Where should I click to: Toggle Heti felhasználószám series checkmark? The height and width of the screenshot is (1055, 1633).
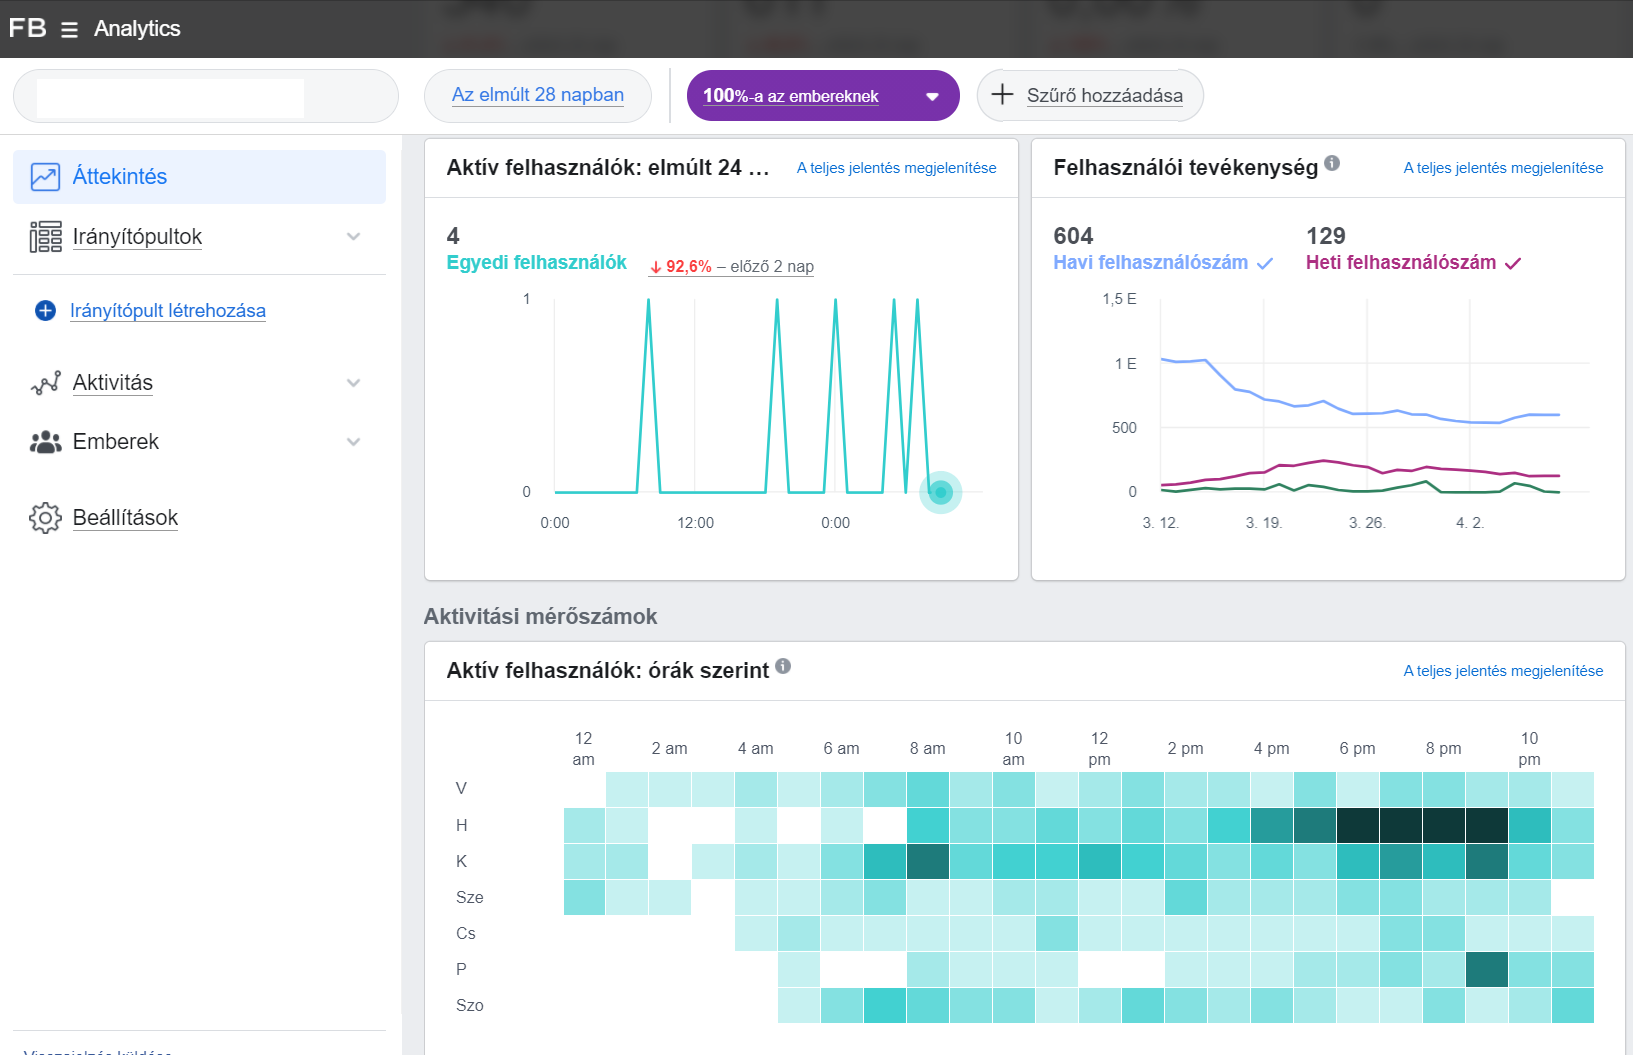point(1513,263)
